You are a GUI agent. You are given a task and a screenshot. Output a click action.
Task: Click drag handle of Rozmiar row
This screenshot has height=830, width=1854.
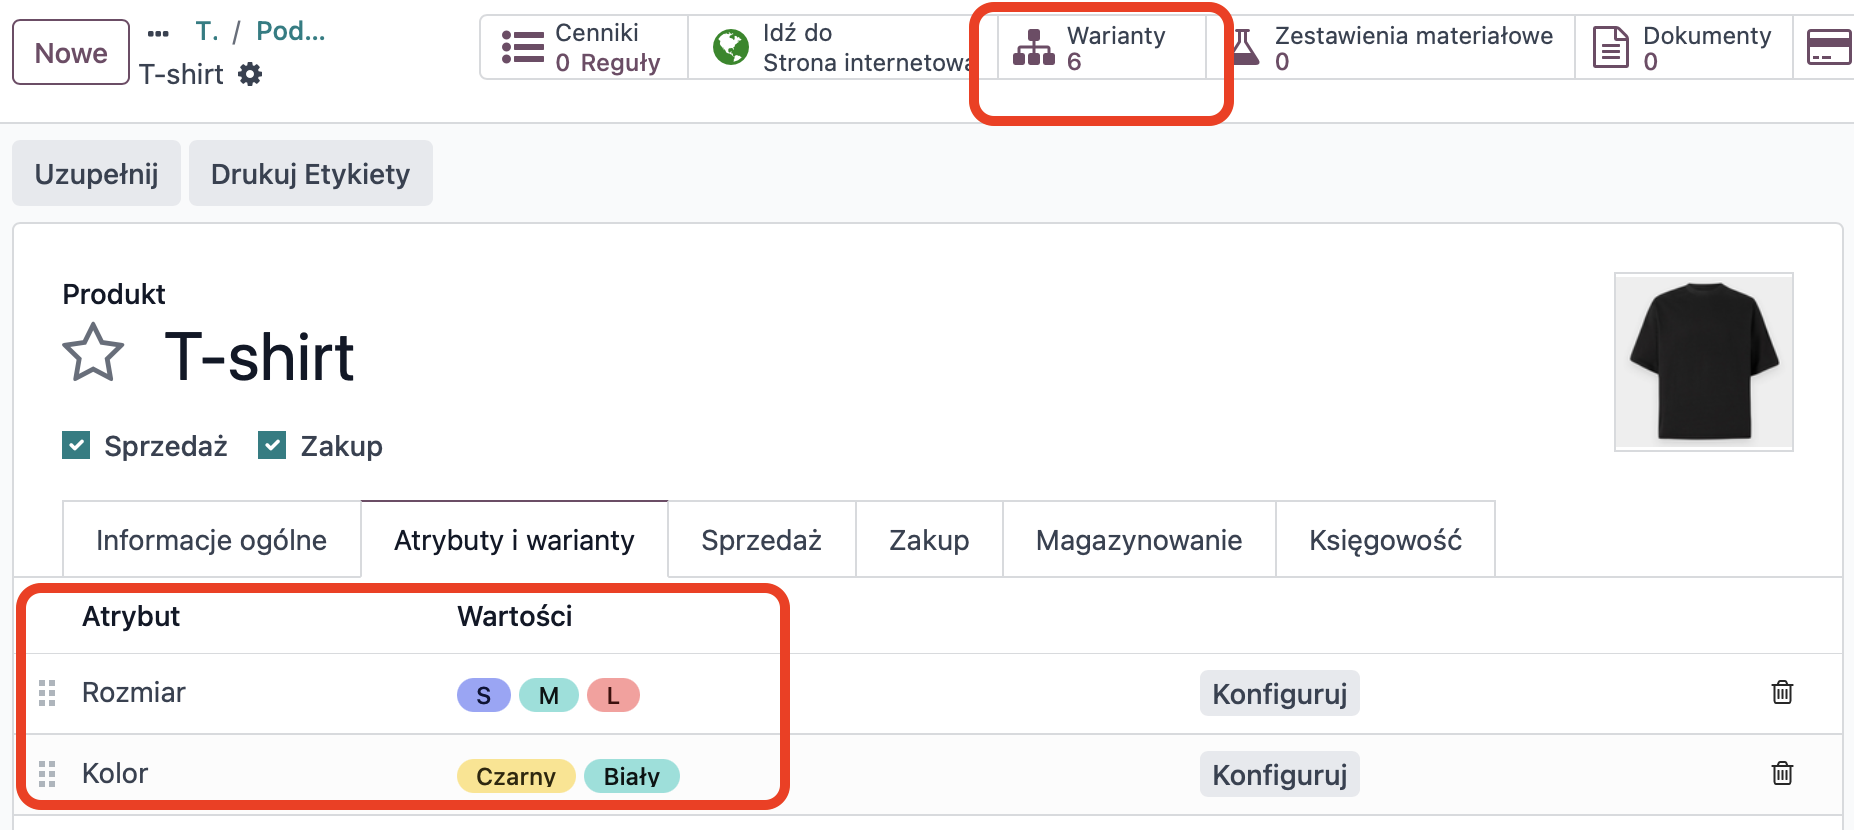coord(47,693)
